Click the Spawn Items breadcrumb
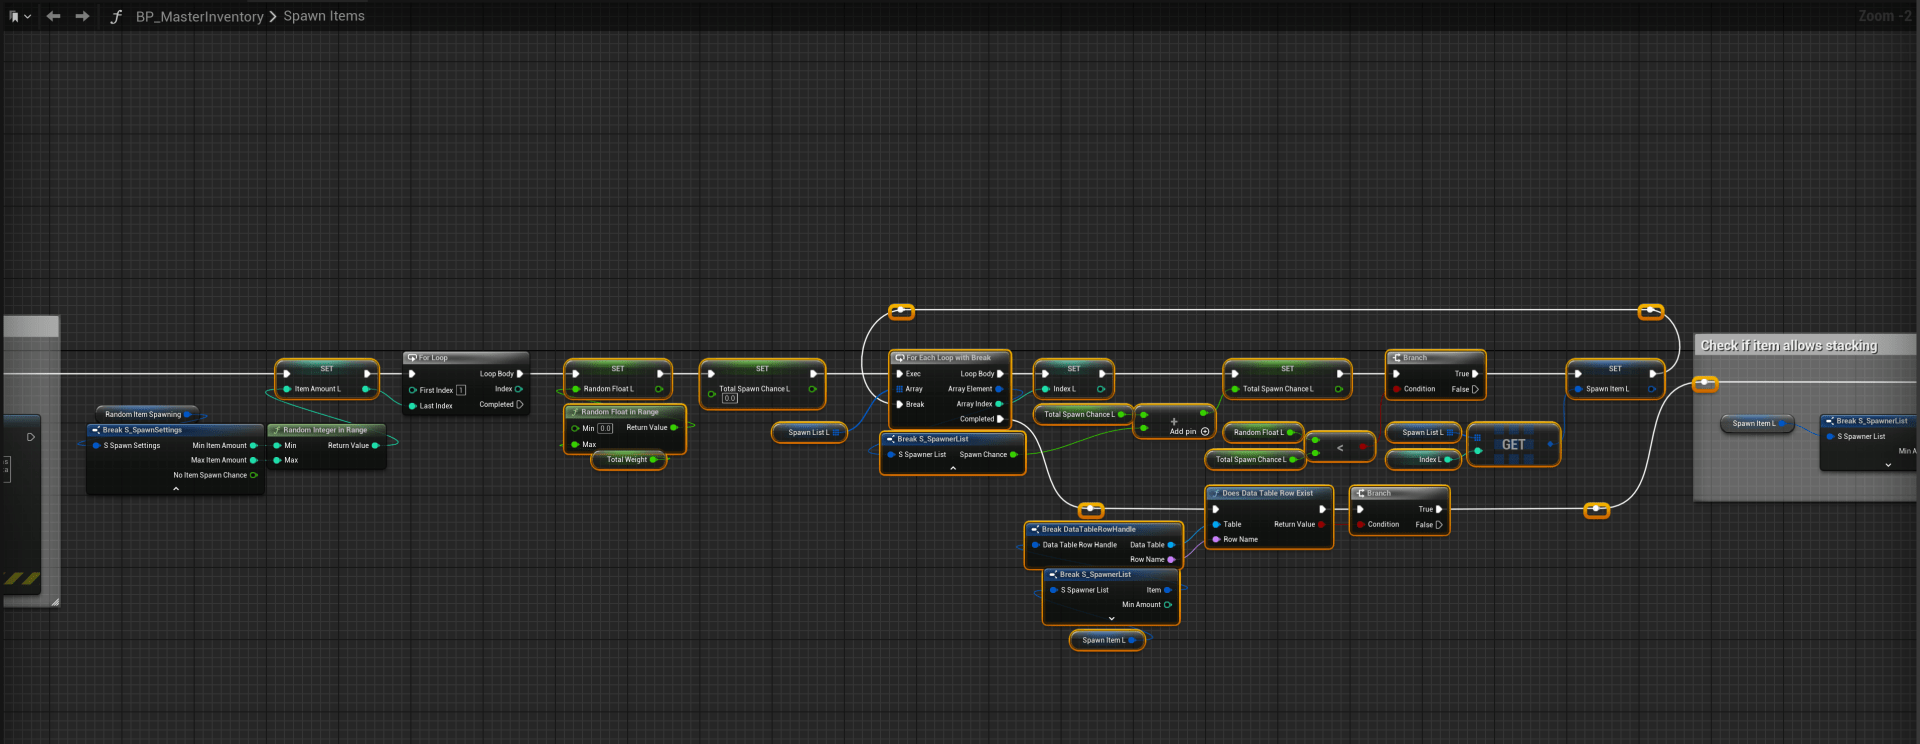 pyautogui.click(x=324, y=16)
